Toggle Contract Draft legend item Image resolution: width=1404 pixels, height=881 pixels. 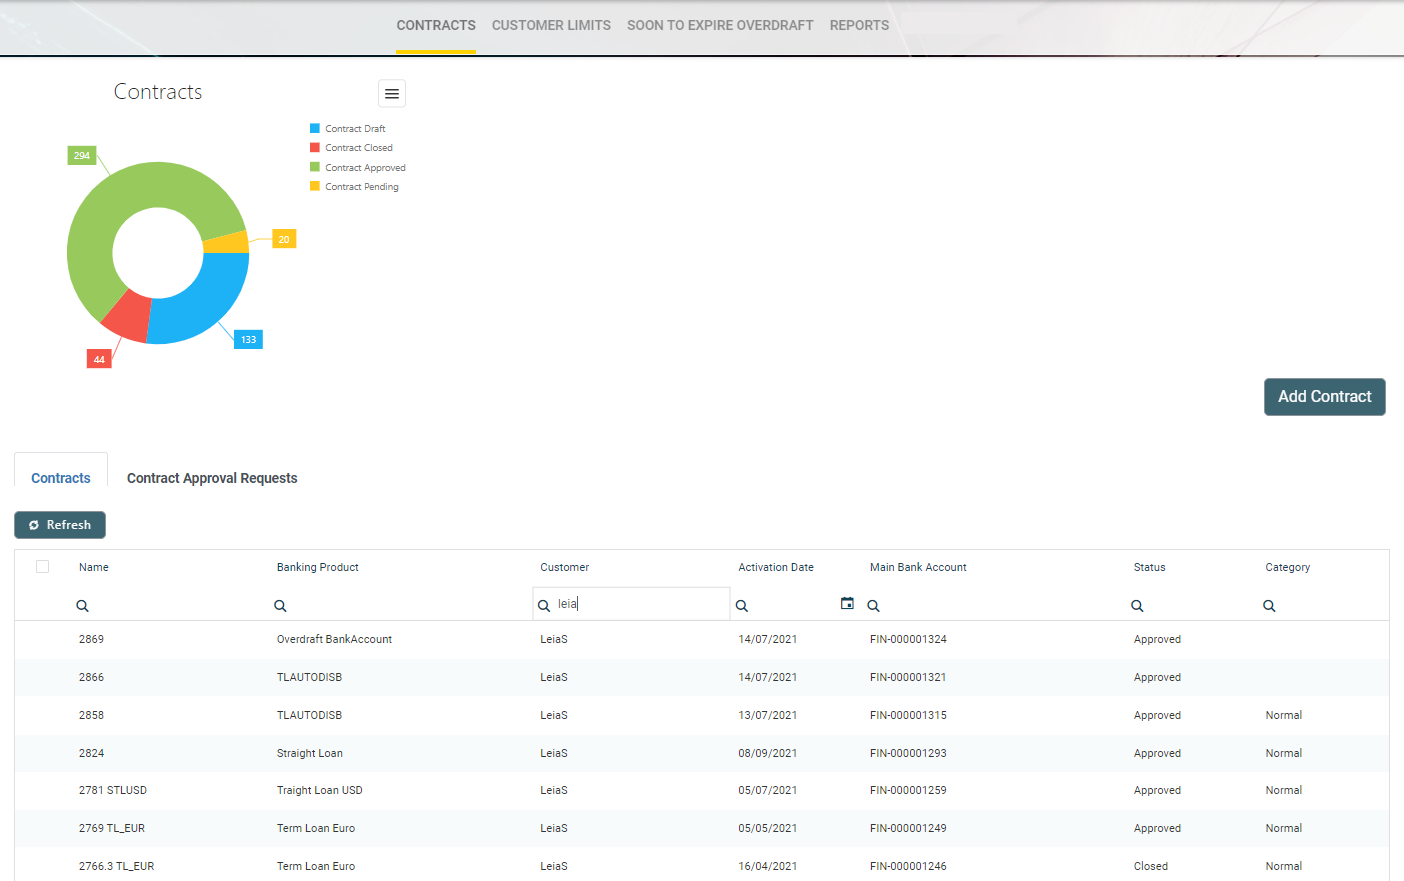click(x=355, y=129)
